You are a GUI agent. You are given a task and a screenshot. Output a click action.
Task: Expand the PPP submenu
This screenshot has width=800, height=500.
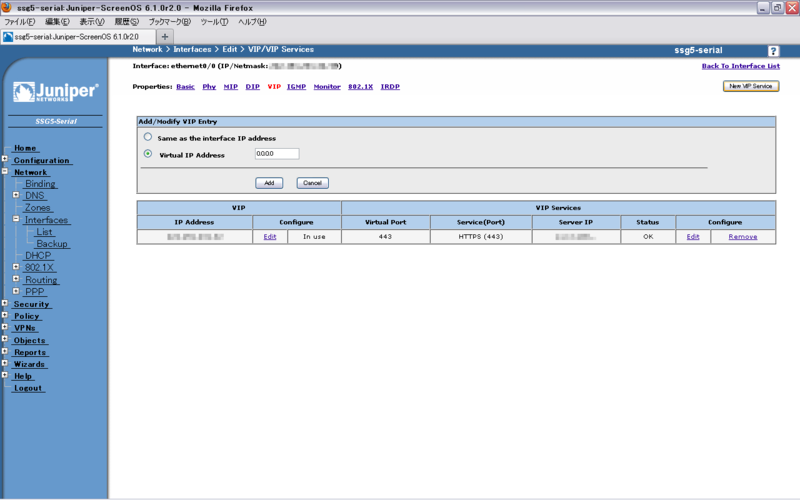coord(16,291)
